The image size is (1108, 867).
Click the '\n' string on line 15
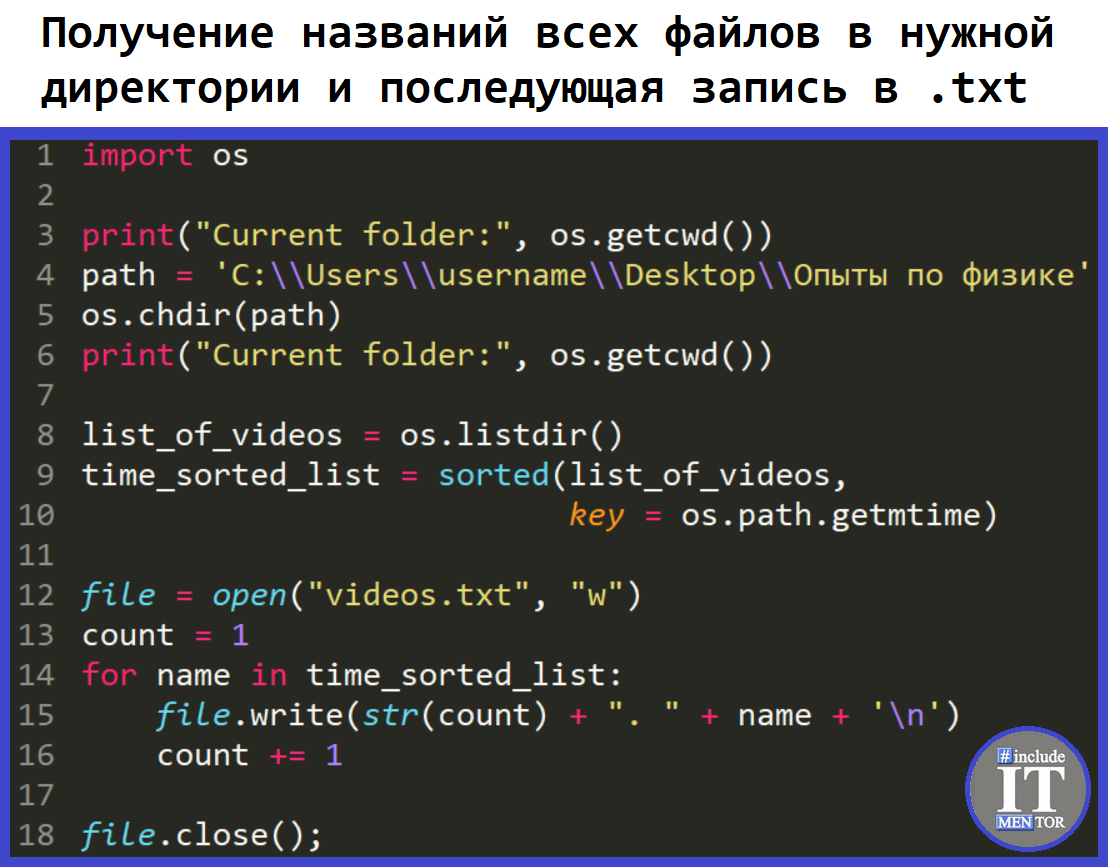coord(907,715)
